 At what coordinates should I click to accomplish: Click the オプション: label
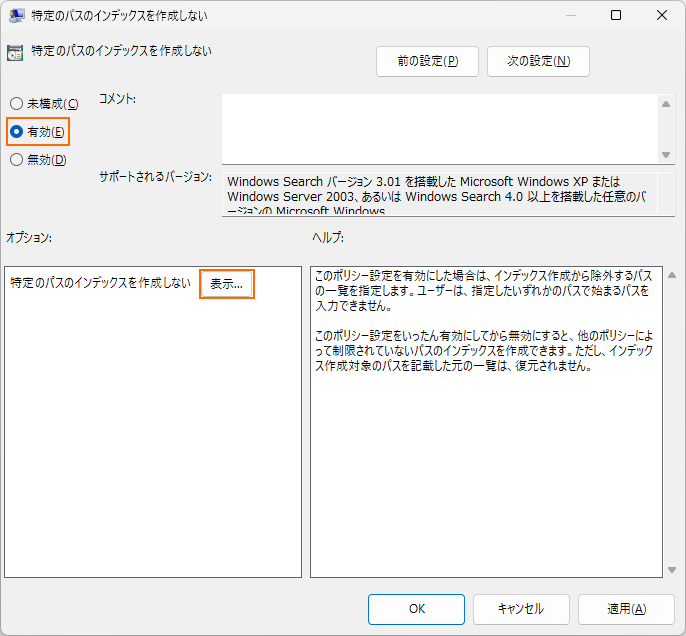pyautogui.click(x=29, y=238)
